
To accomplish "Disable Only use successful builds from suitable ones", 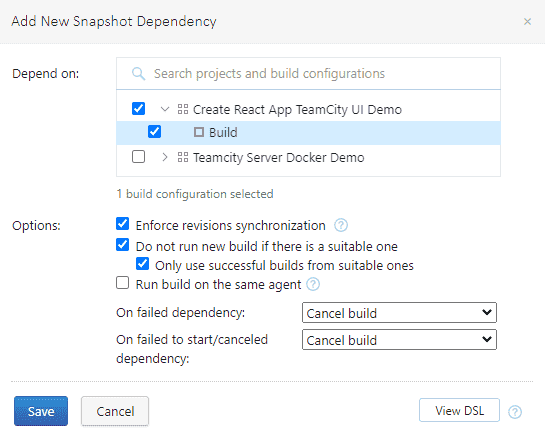I will pyautogui.click(x=143, y=264).
